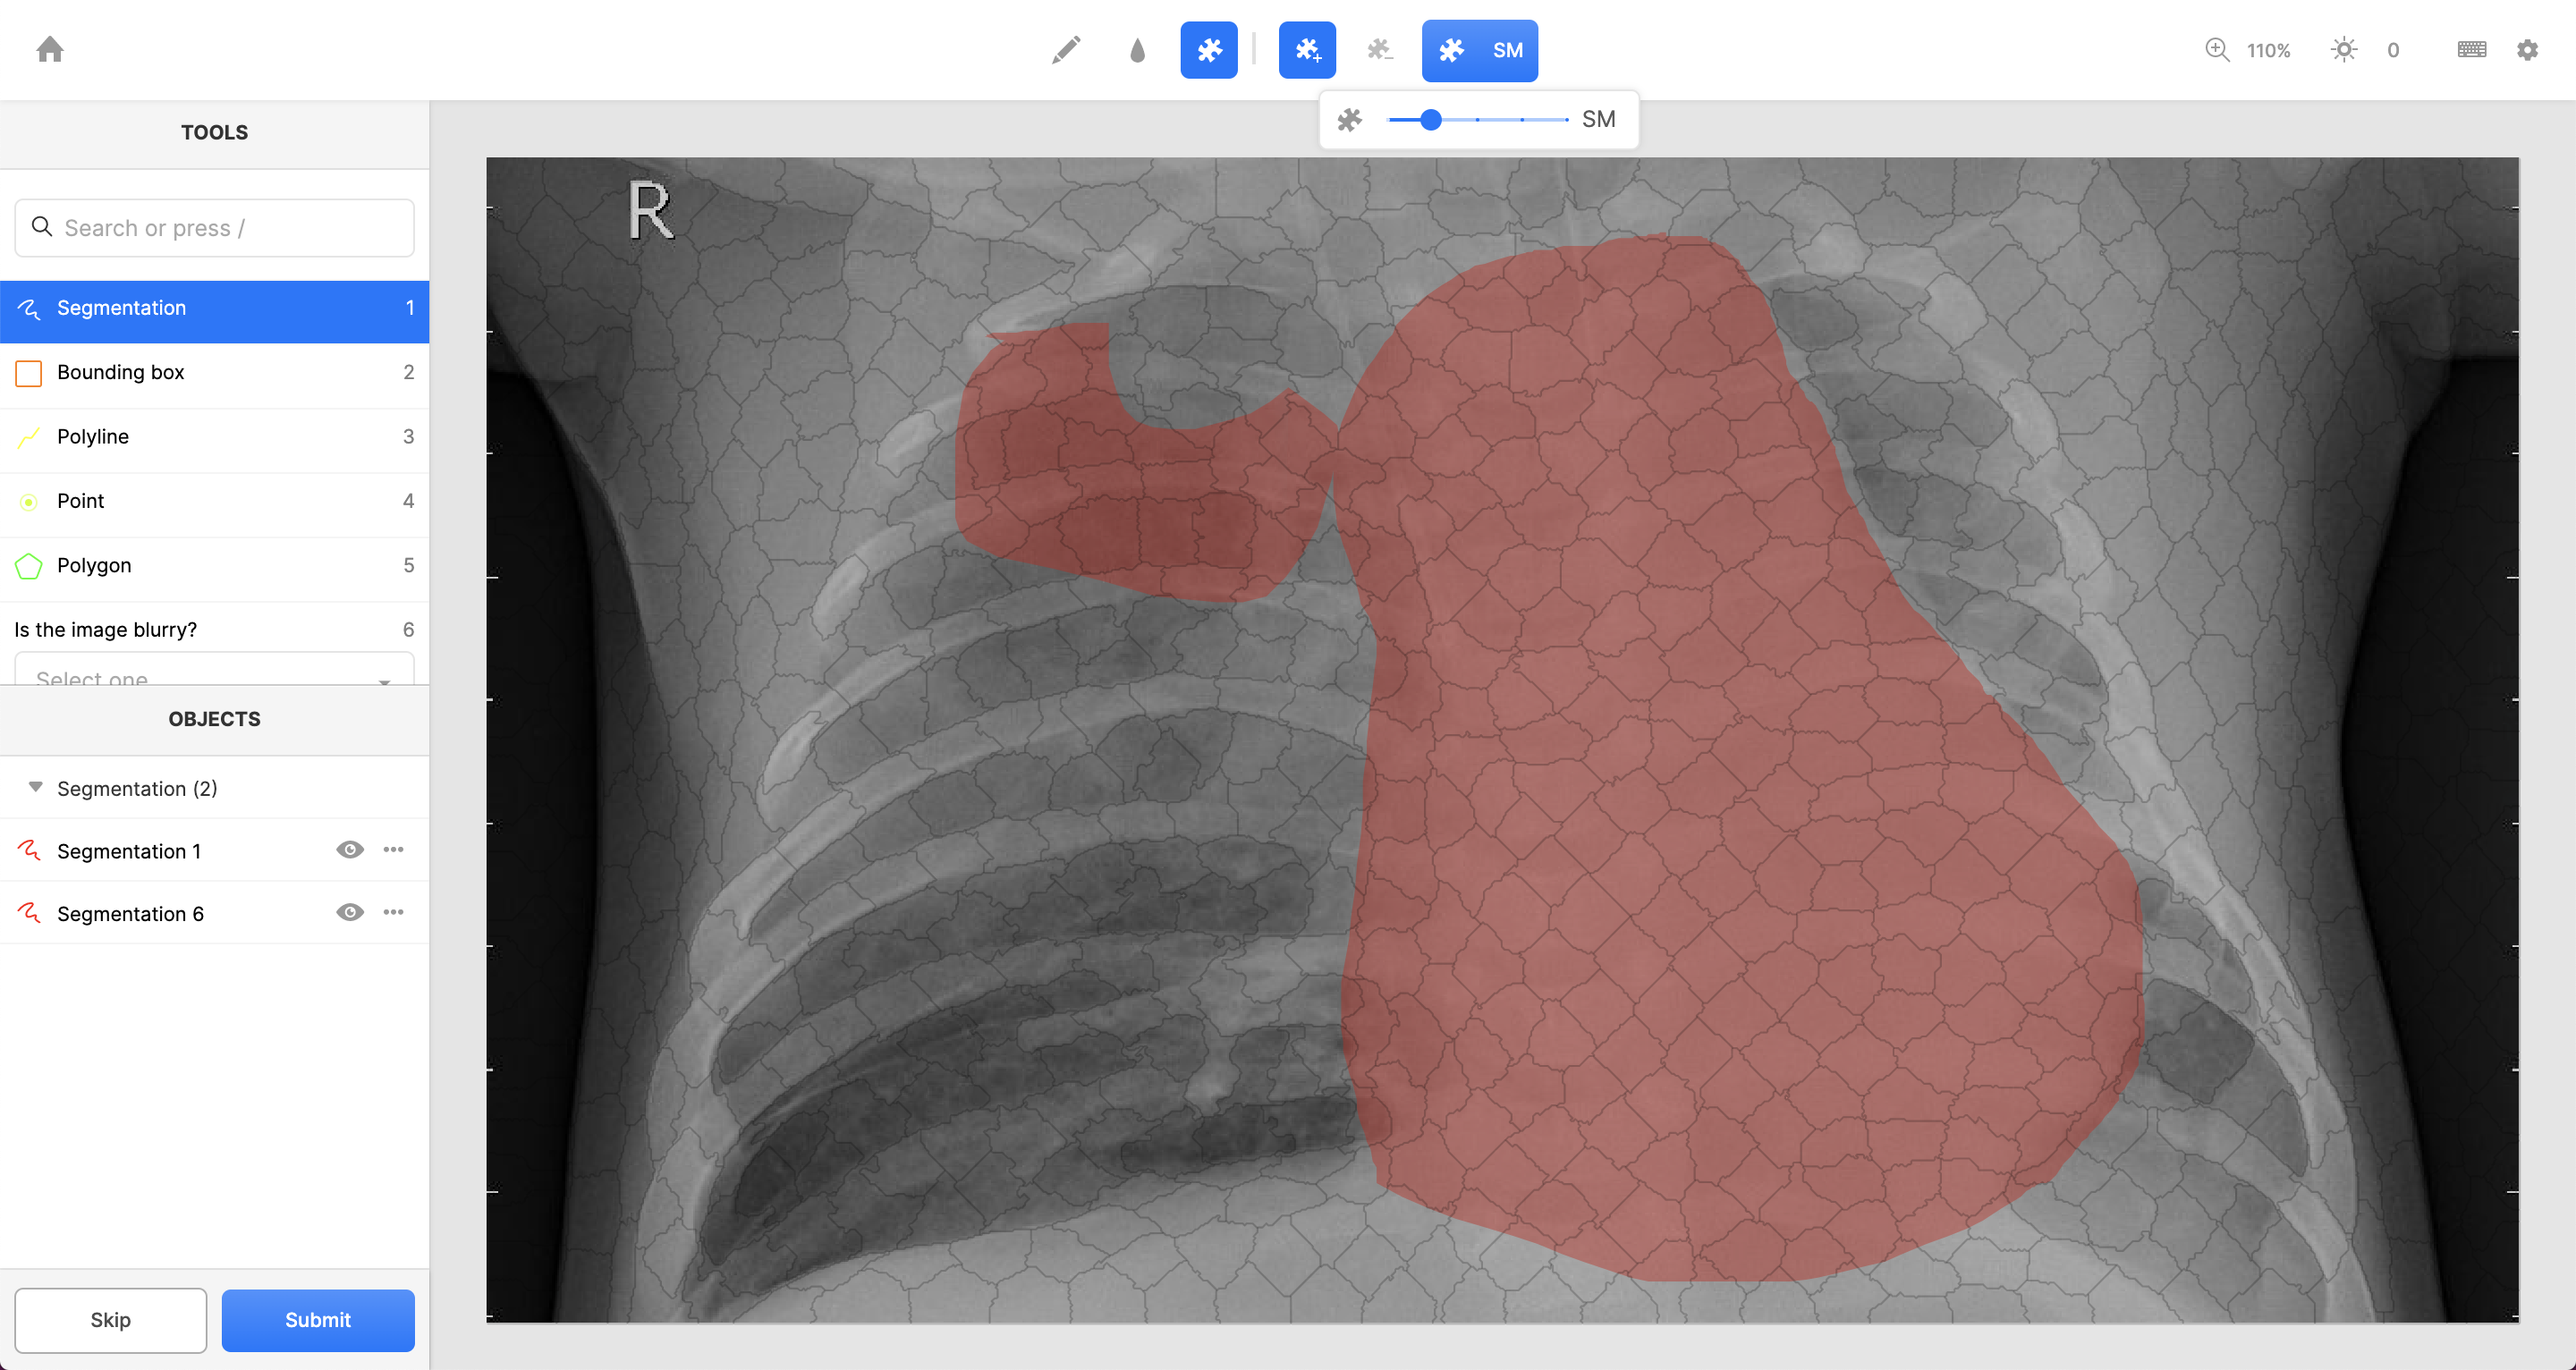Click the green Polygon icon
This screenshot has width=2576, height=1370.
(x=29, y=567)
